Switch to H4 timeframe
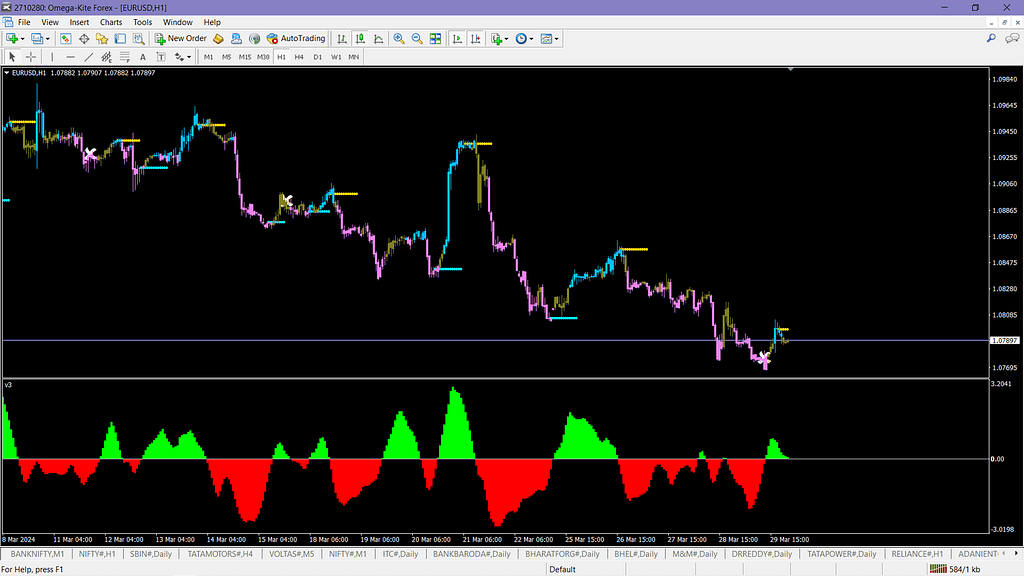Image resolution: width=1024 pixels, height=576 pixels. point(299,57)
